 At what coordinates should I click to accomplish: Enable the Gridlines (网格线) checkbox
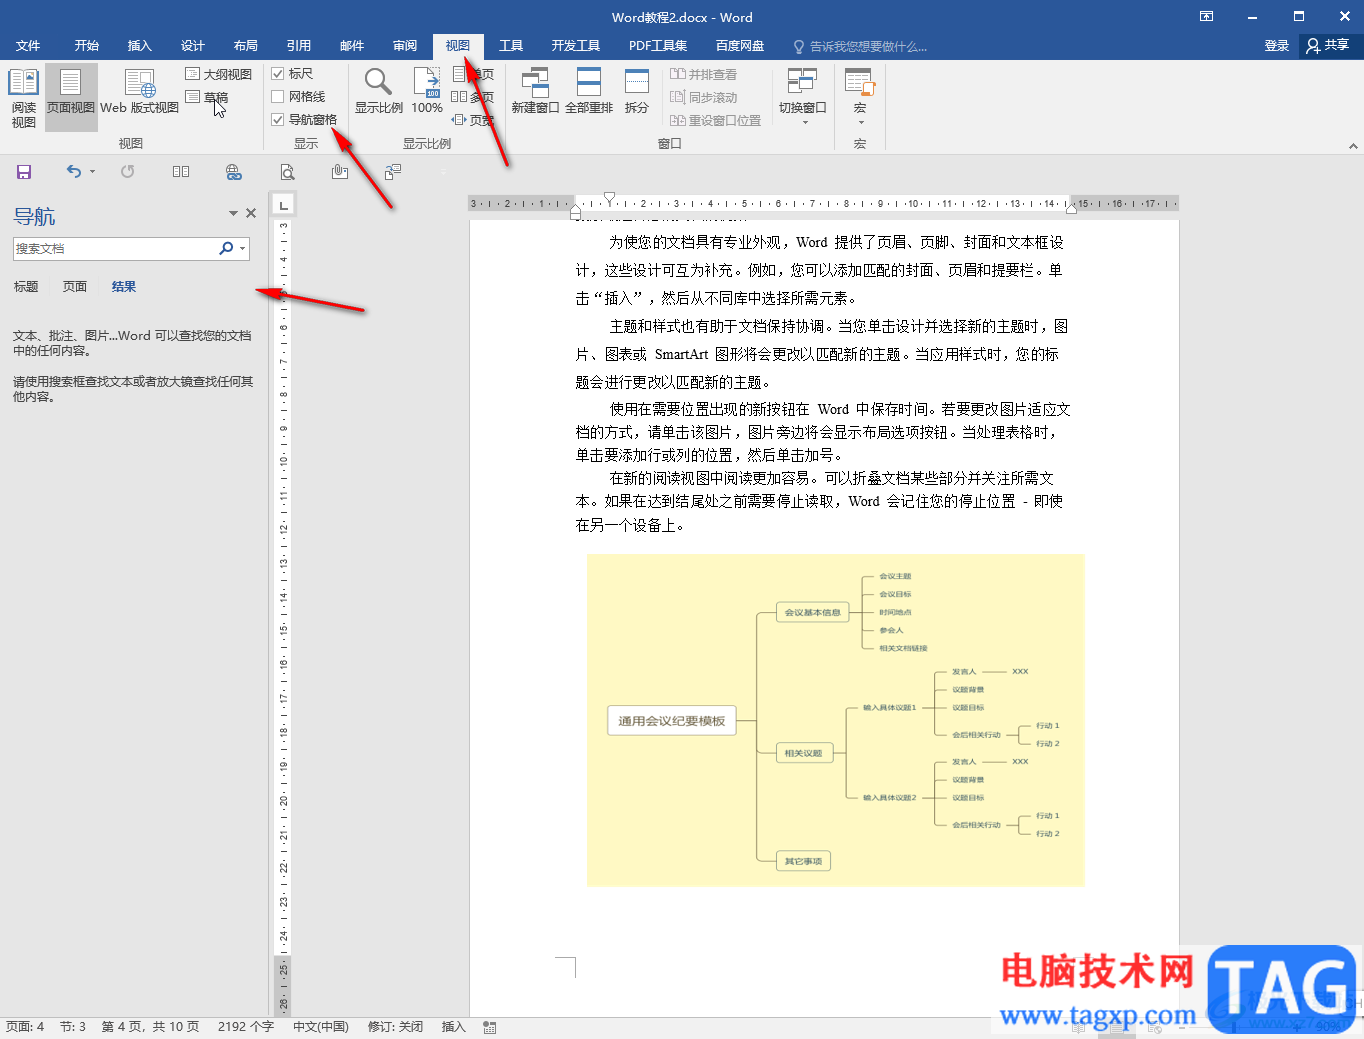pyautogui.click(x=278, y=97)
